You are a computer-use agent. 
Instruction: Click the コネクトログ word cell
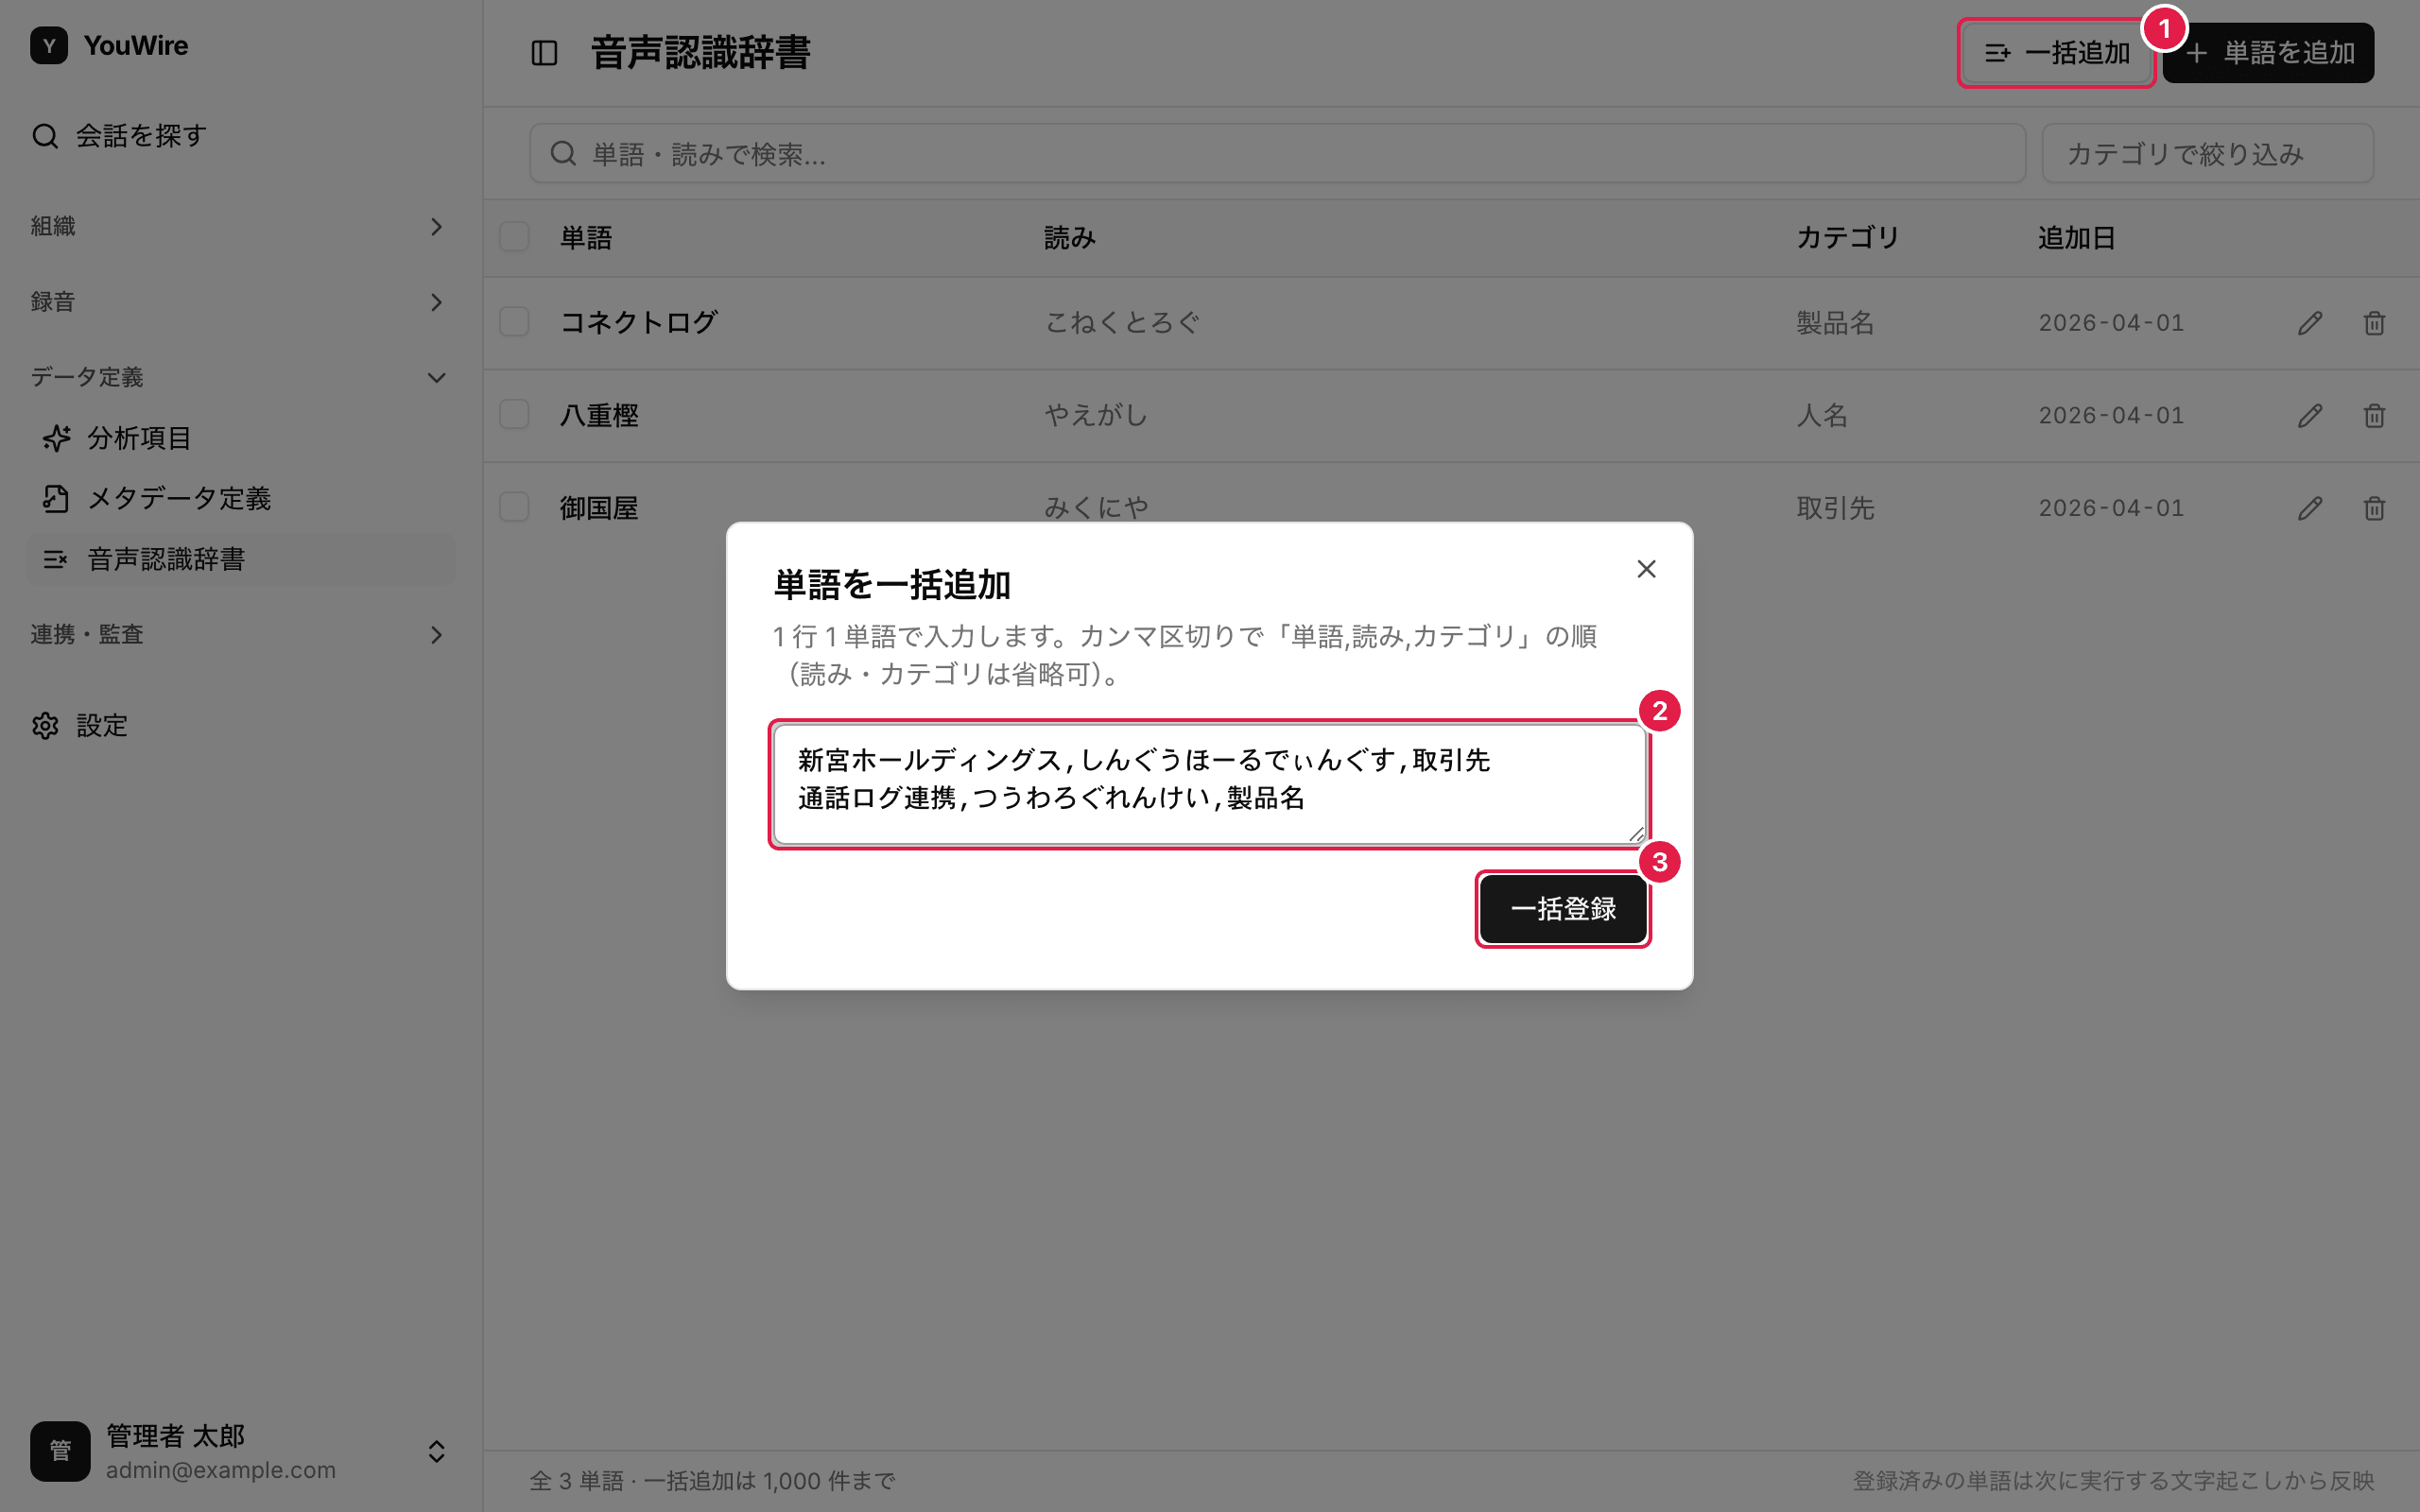tap(638, 323)
